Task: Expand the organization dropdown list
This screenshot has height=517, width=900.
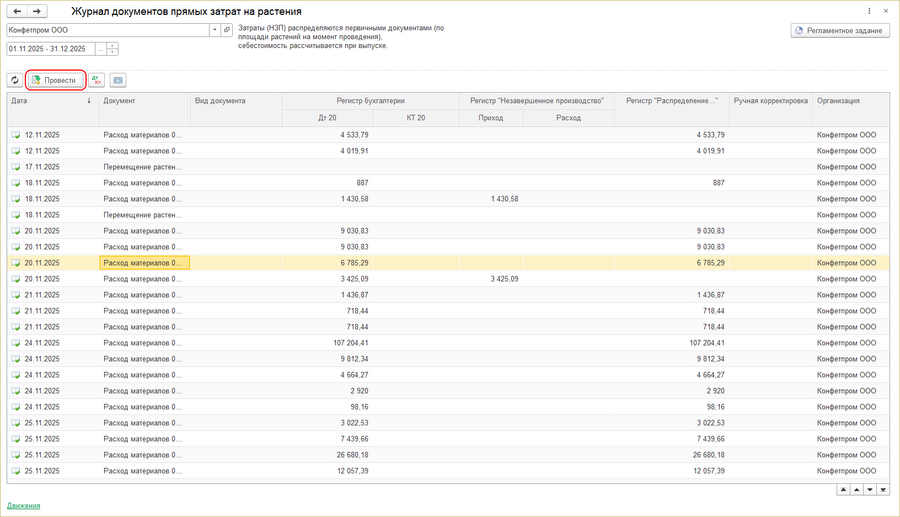Action: pos(214,30)
